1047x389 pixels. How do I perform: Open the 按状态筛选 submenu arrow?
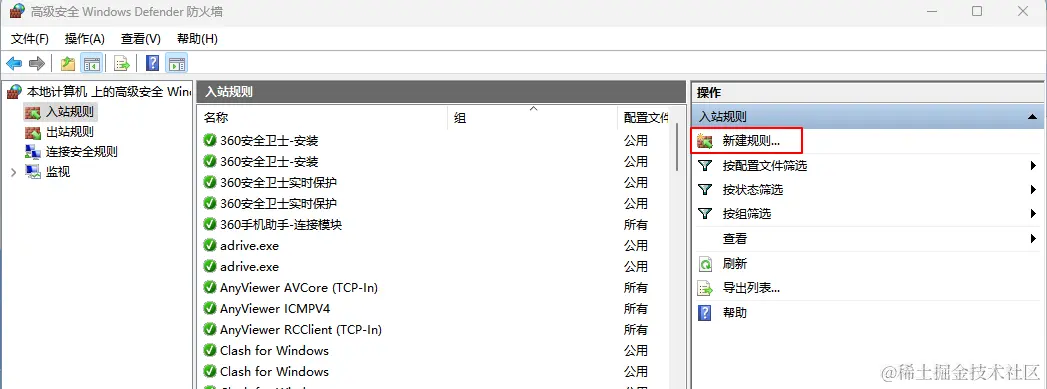coord(1034,189)
